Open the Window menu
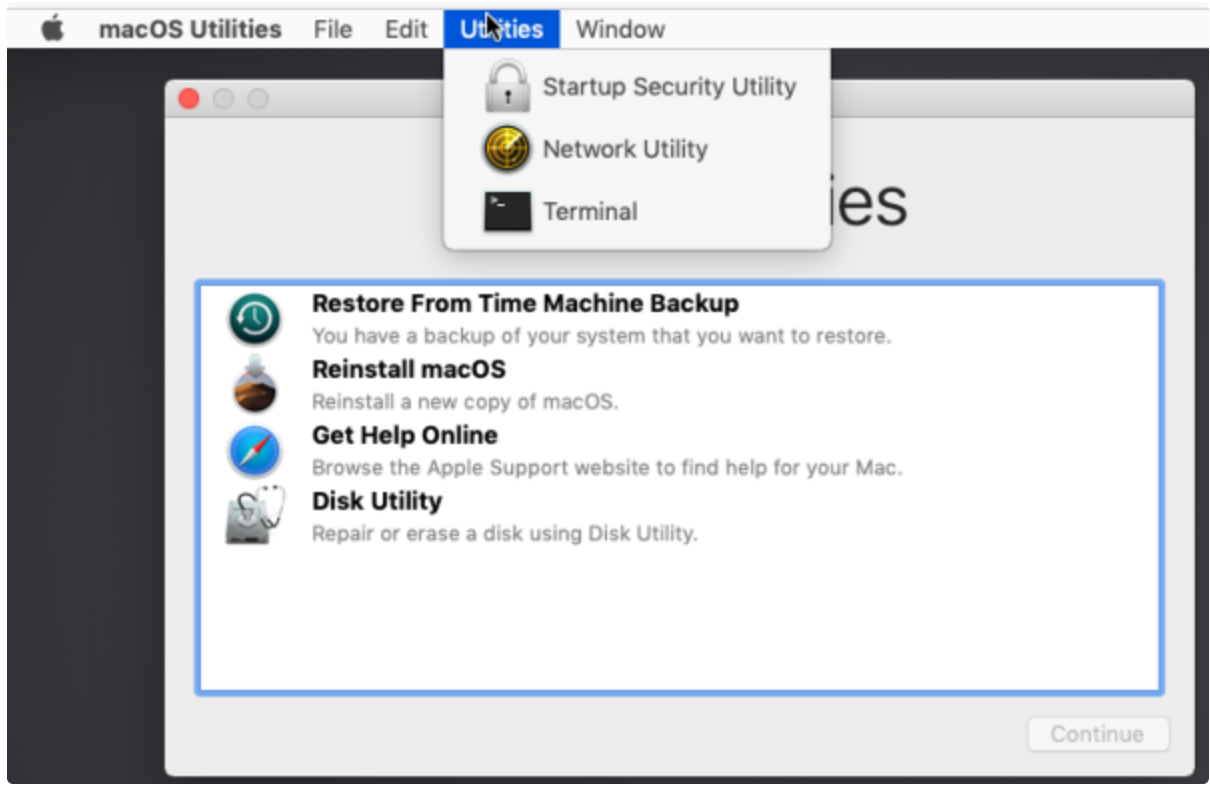 coord(620,29)
